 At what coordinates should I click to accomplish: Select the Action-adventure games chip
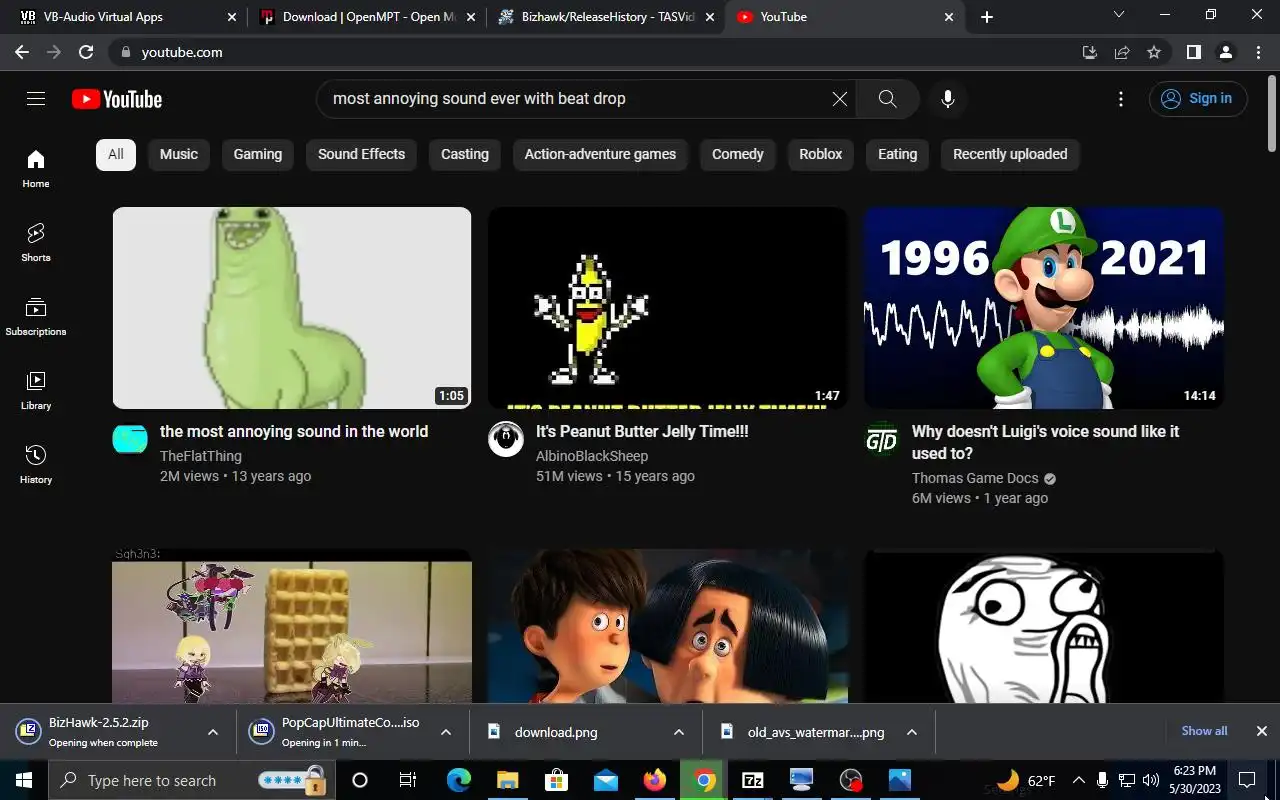click(x=600, y=154)
